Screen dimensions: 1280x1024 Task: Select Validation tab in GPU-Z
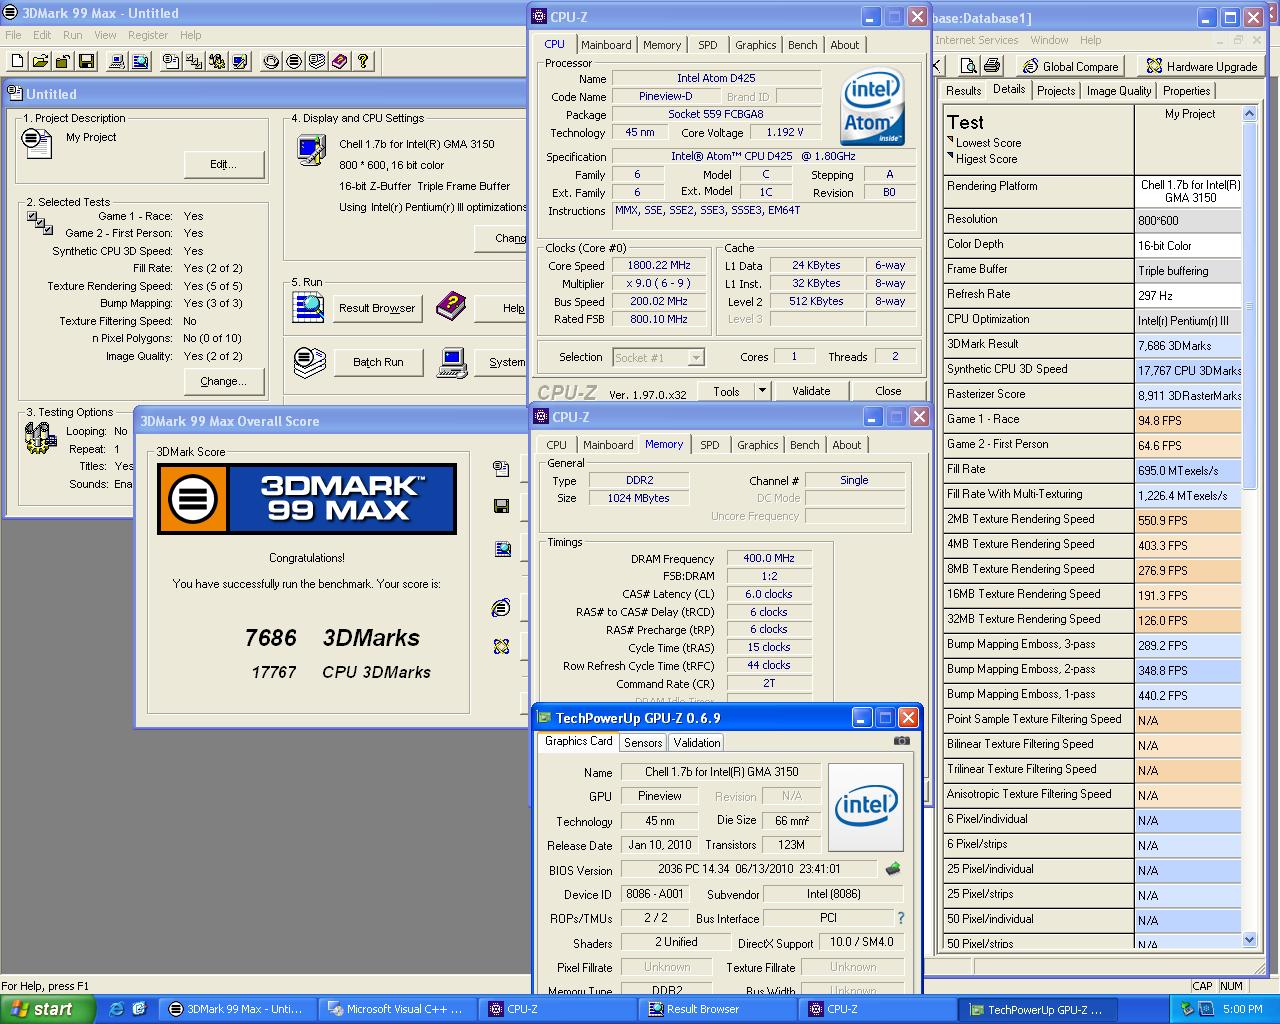tap(697, 743)
